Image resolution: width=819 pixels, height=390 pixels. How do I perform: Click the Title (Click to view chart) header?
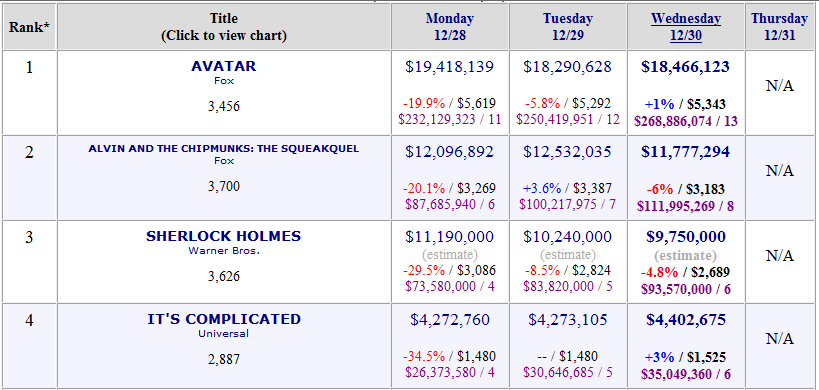[x=224, y=27]
